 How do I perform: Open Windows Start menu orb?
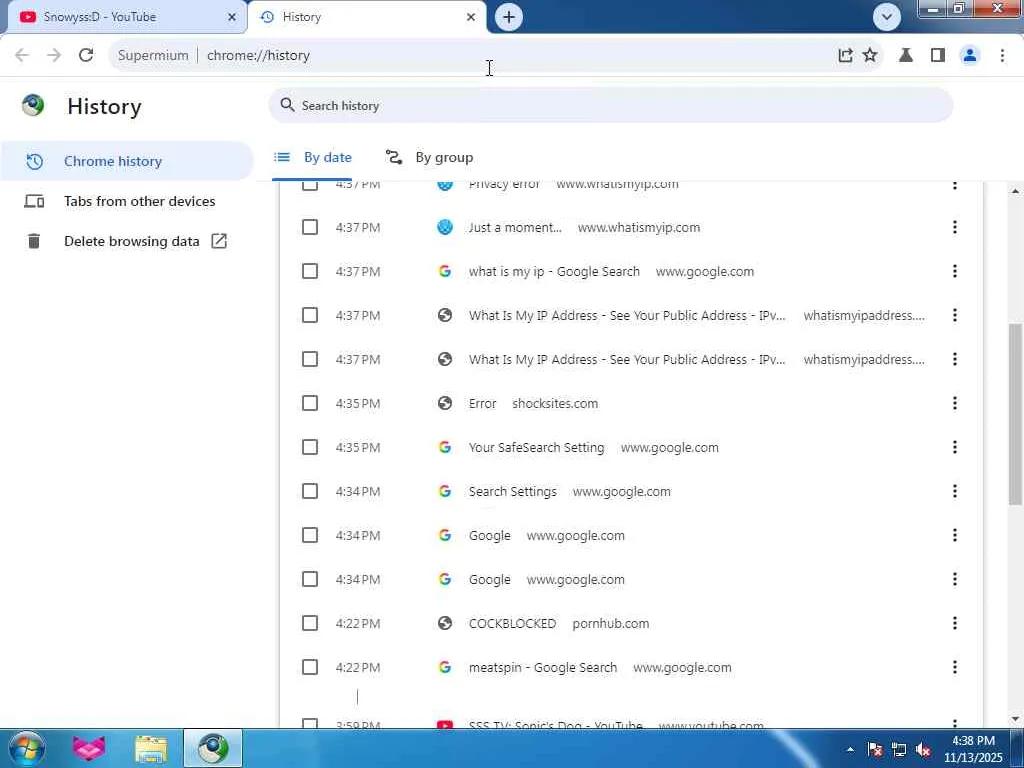click(27, 748)
